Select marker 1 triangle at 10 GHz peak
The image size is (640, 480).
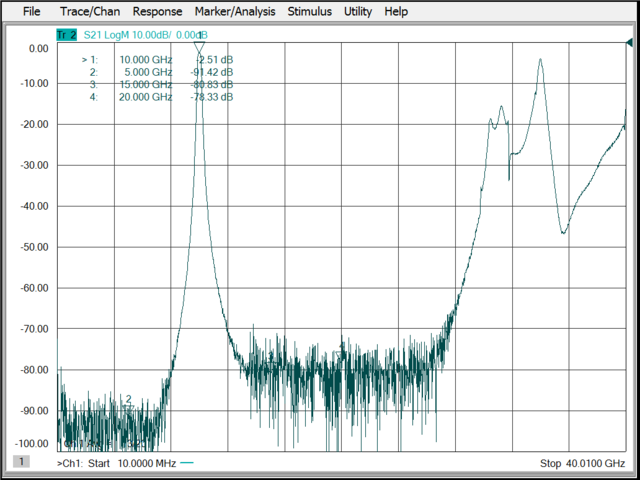pos(199,47)
